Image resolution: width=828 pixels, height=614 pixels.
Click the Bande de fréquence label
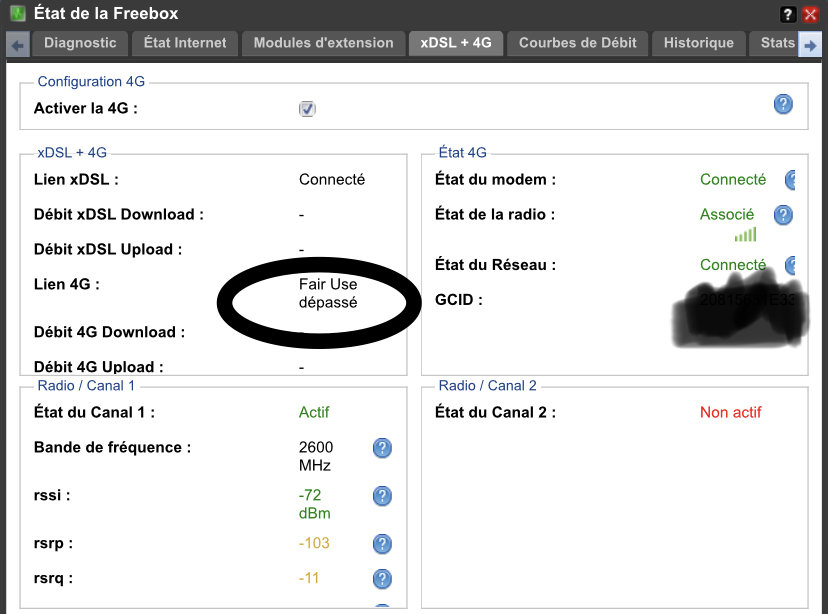pyautogui.click(x=112, y=448)
